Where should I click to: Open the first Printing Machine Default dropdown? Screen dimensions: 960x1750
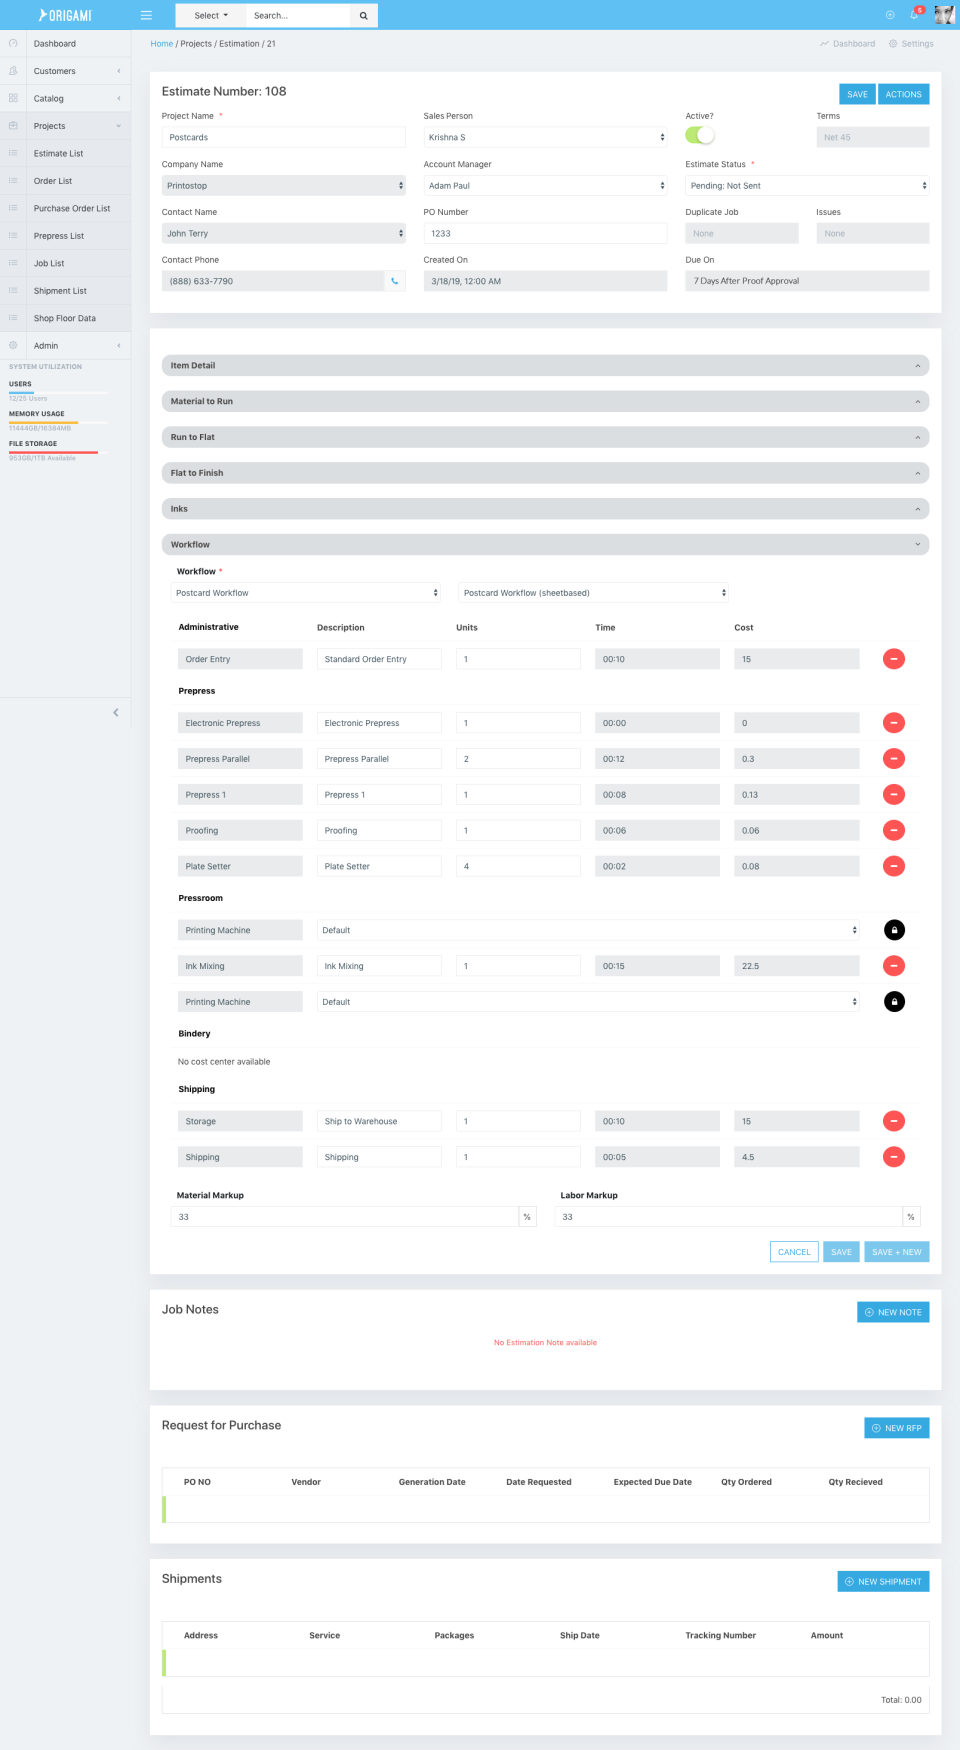pyautogui.click(x=588, y=930)
